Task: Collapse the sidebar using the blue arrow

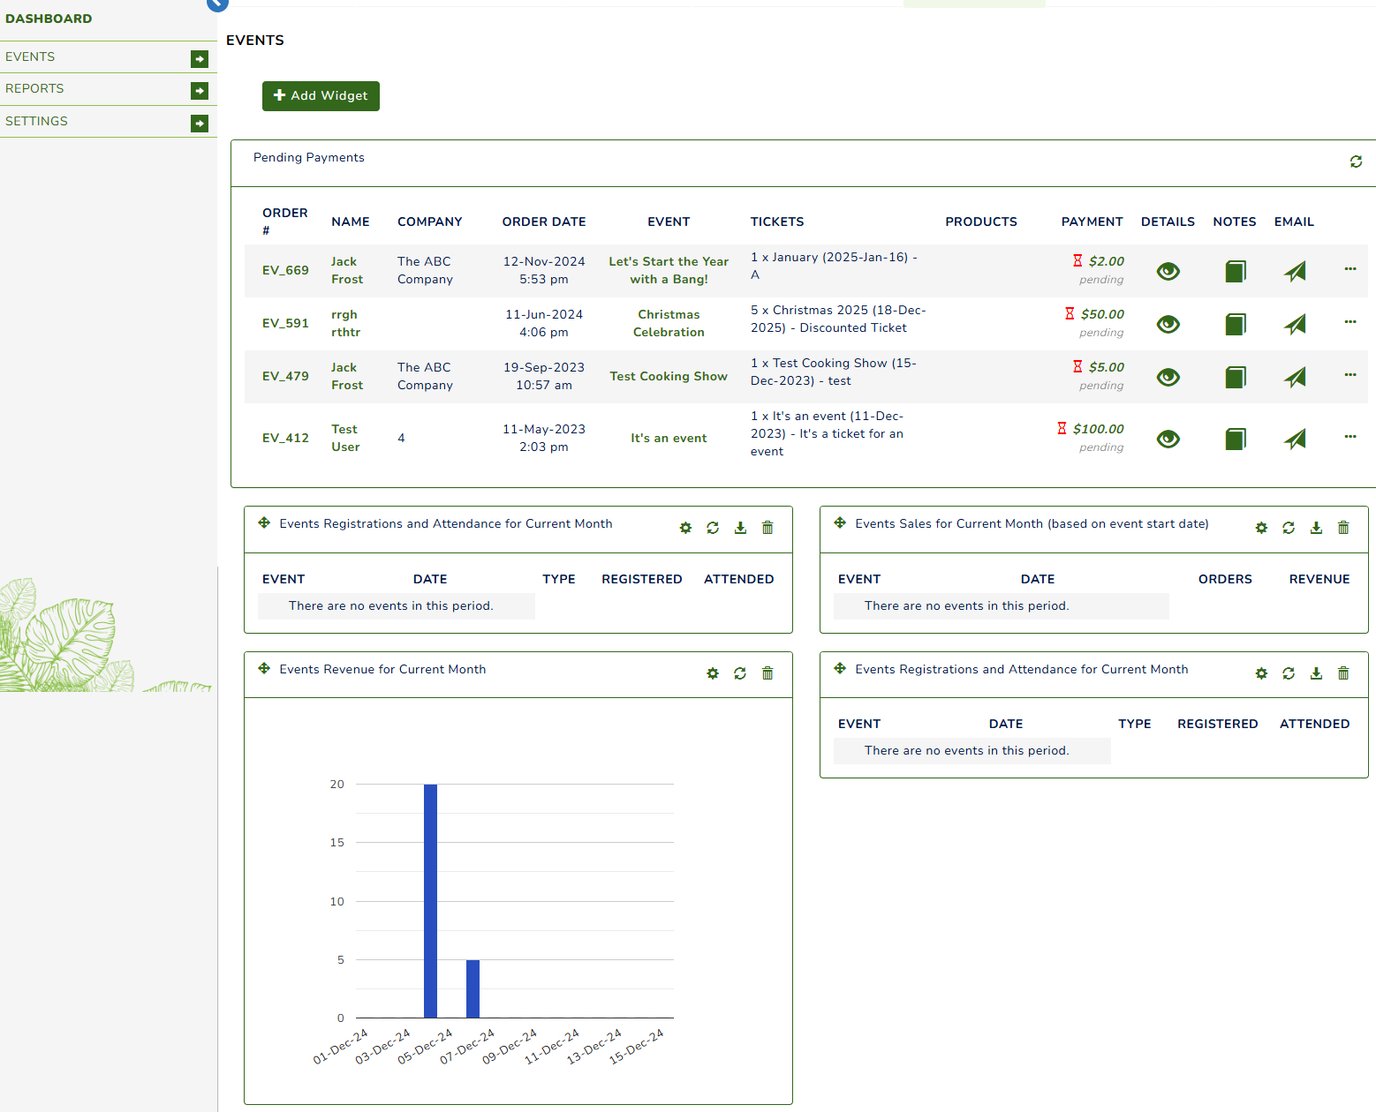Action: click(216, 5)
